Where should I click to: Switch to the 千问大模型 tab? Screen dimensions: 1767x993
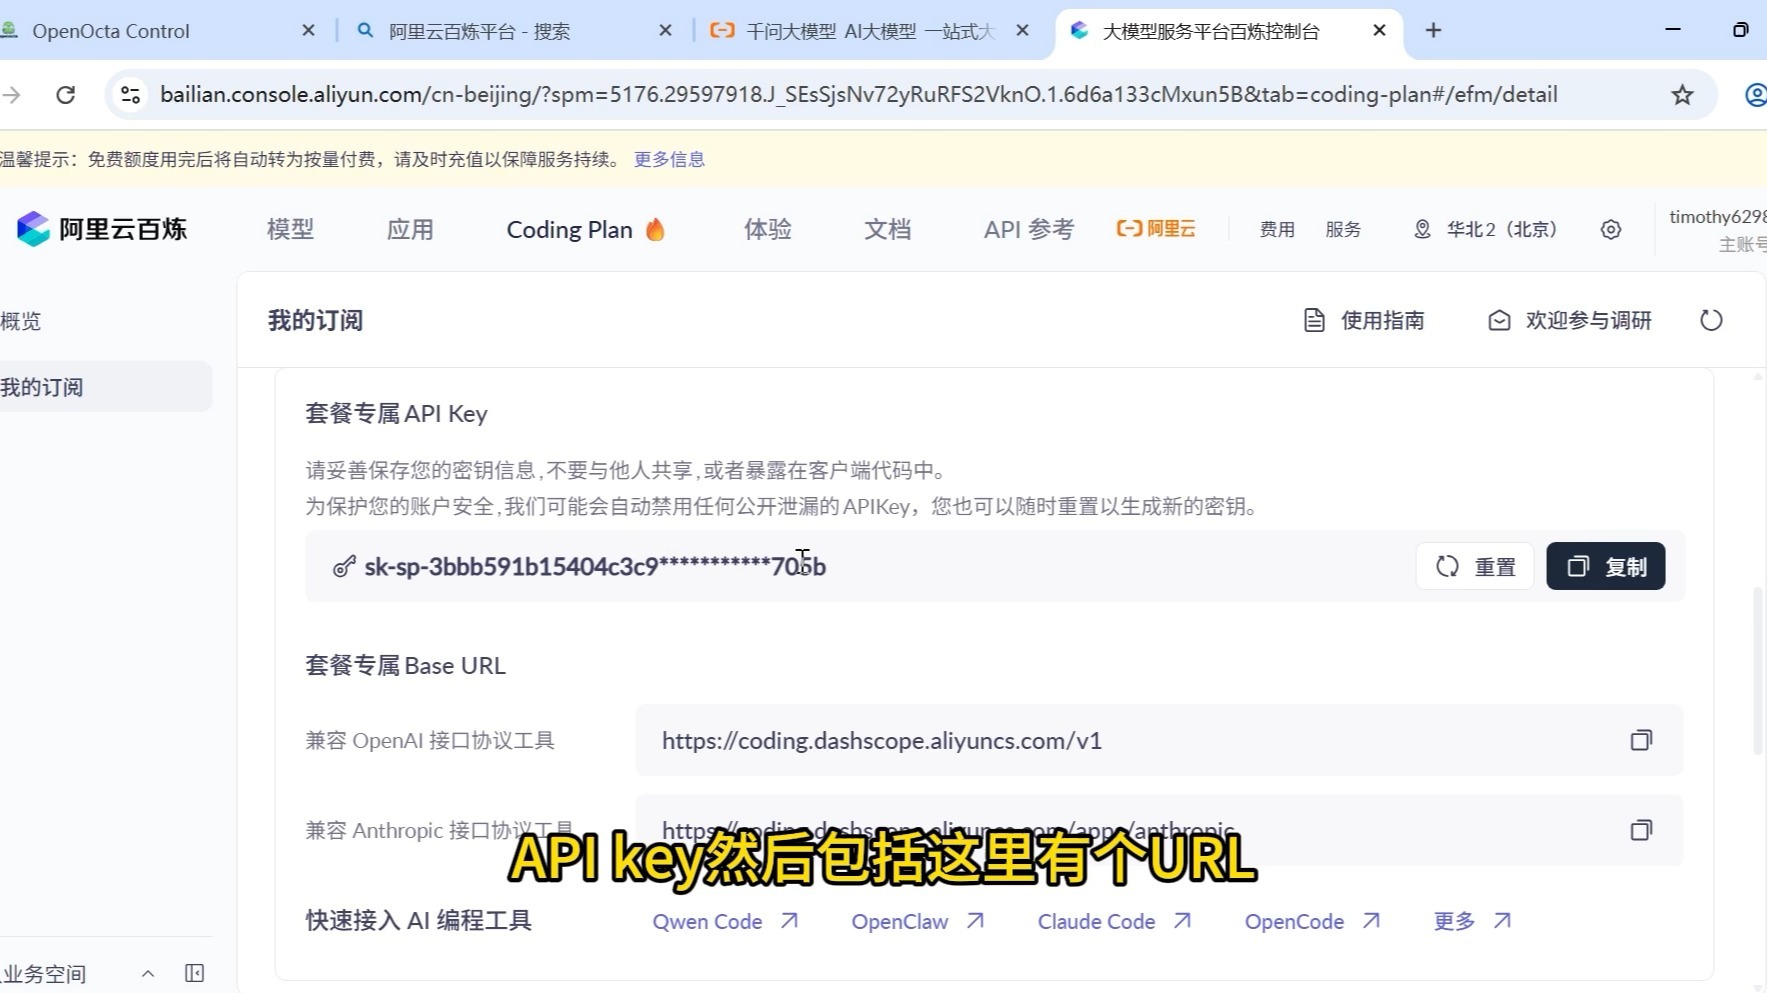coord(870,31)
